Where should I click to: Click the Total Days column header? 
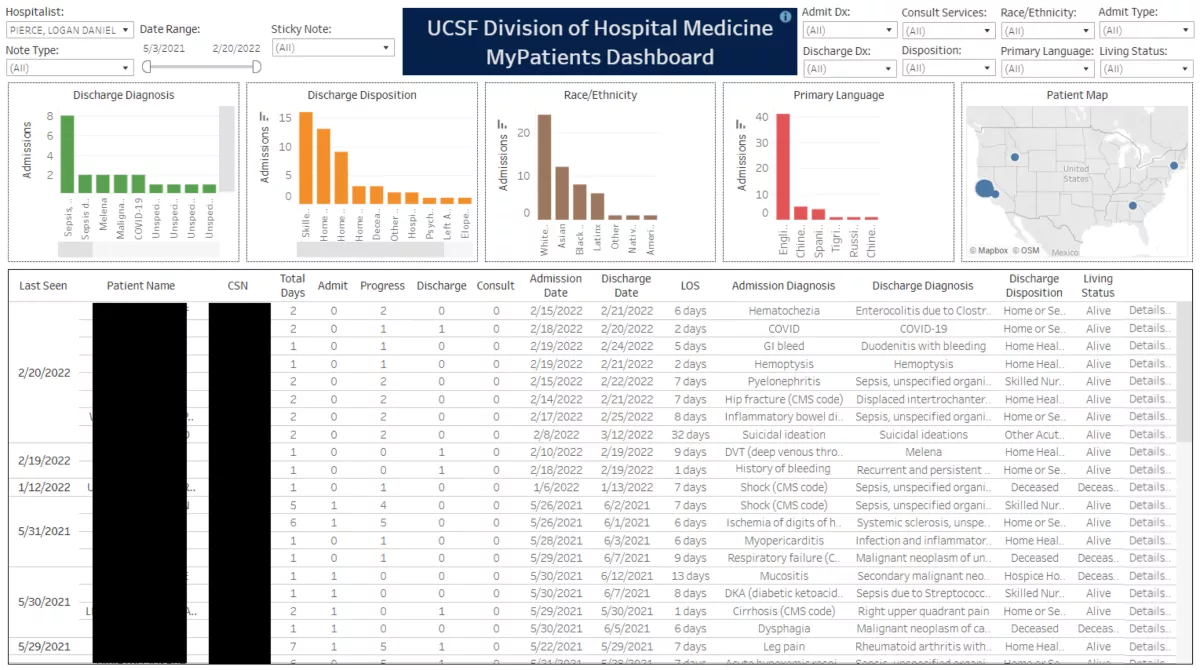pyautogui.click(x=292, y=286)
